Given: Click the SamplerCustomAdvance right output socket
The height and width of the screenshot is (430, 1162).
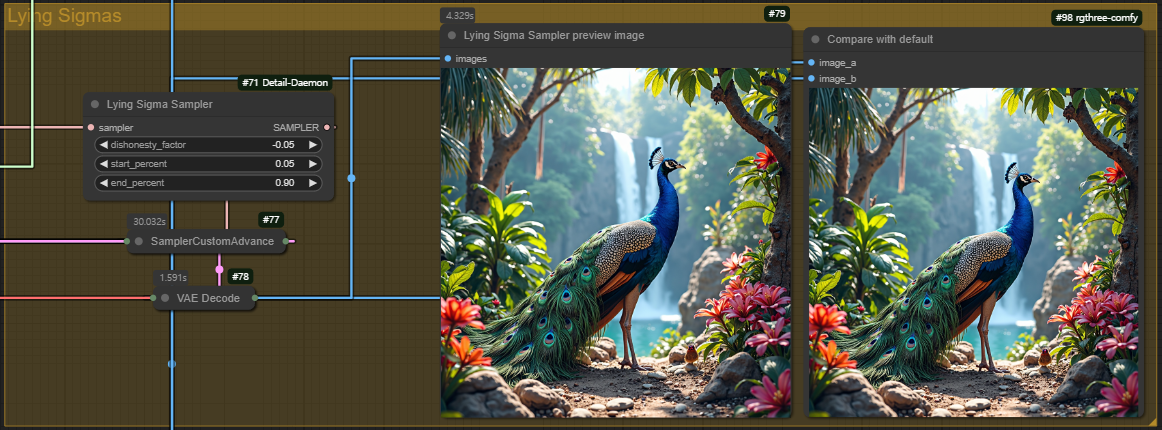Looking at the screenshot, I should [285, 241].
